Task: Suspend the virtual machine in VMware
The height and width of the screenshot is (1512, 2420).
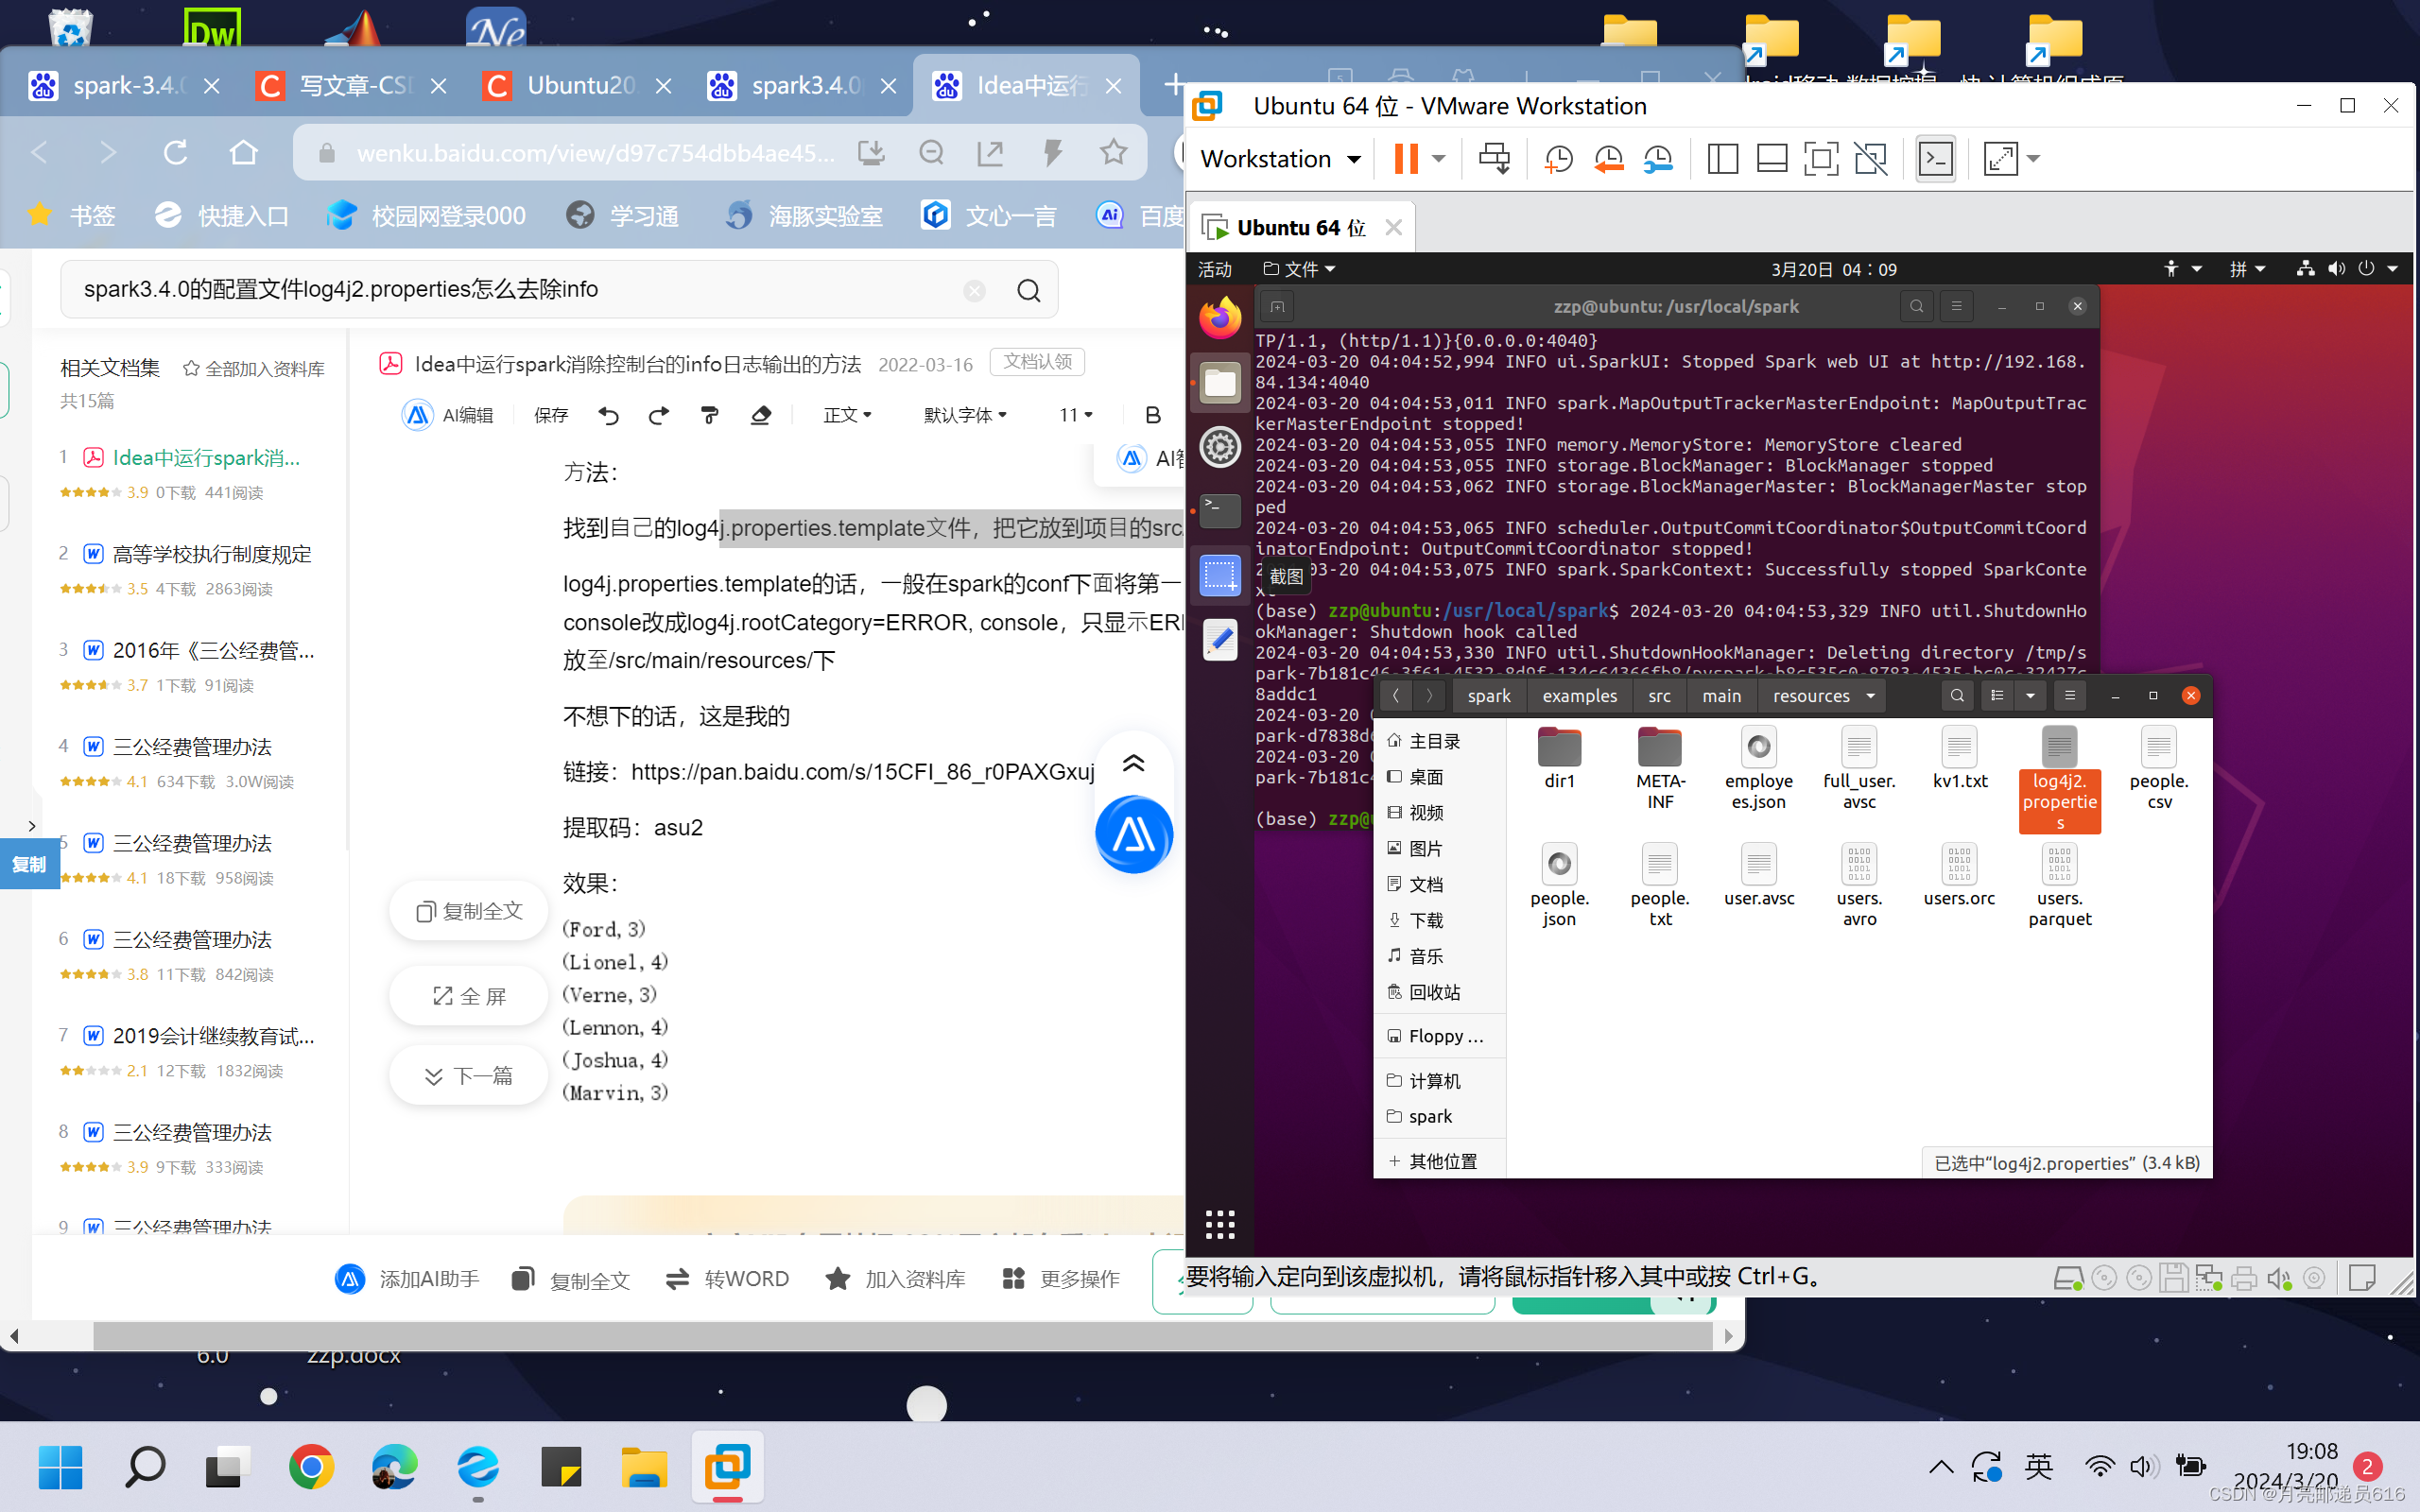Action: coord(1405,158)
